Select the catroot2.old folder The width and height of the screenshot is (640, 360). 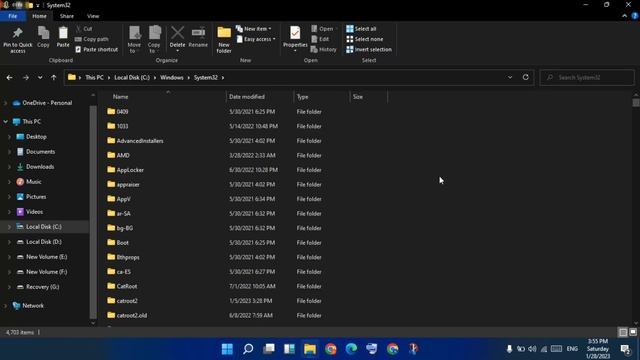[x=131, y=315]
